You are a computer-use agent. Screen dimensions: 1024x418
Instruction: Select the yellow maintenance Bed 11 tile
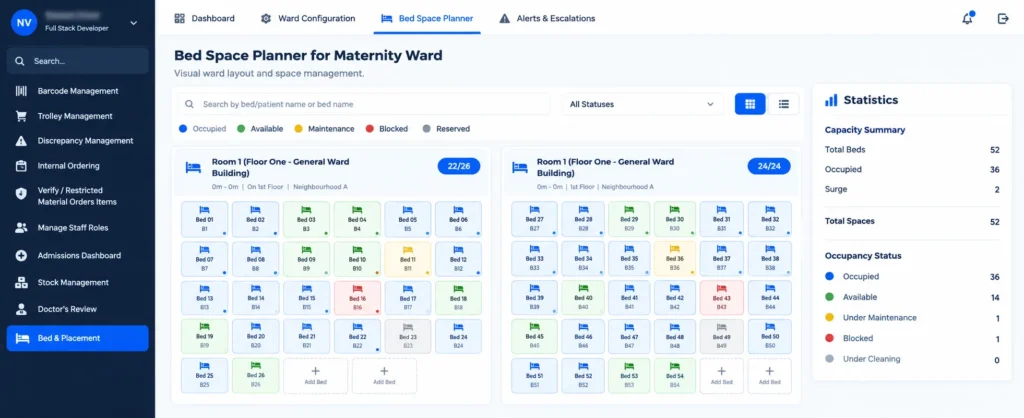point(408,259)
